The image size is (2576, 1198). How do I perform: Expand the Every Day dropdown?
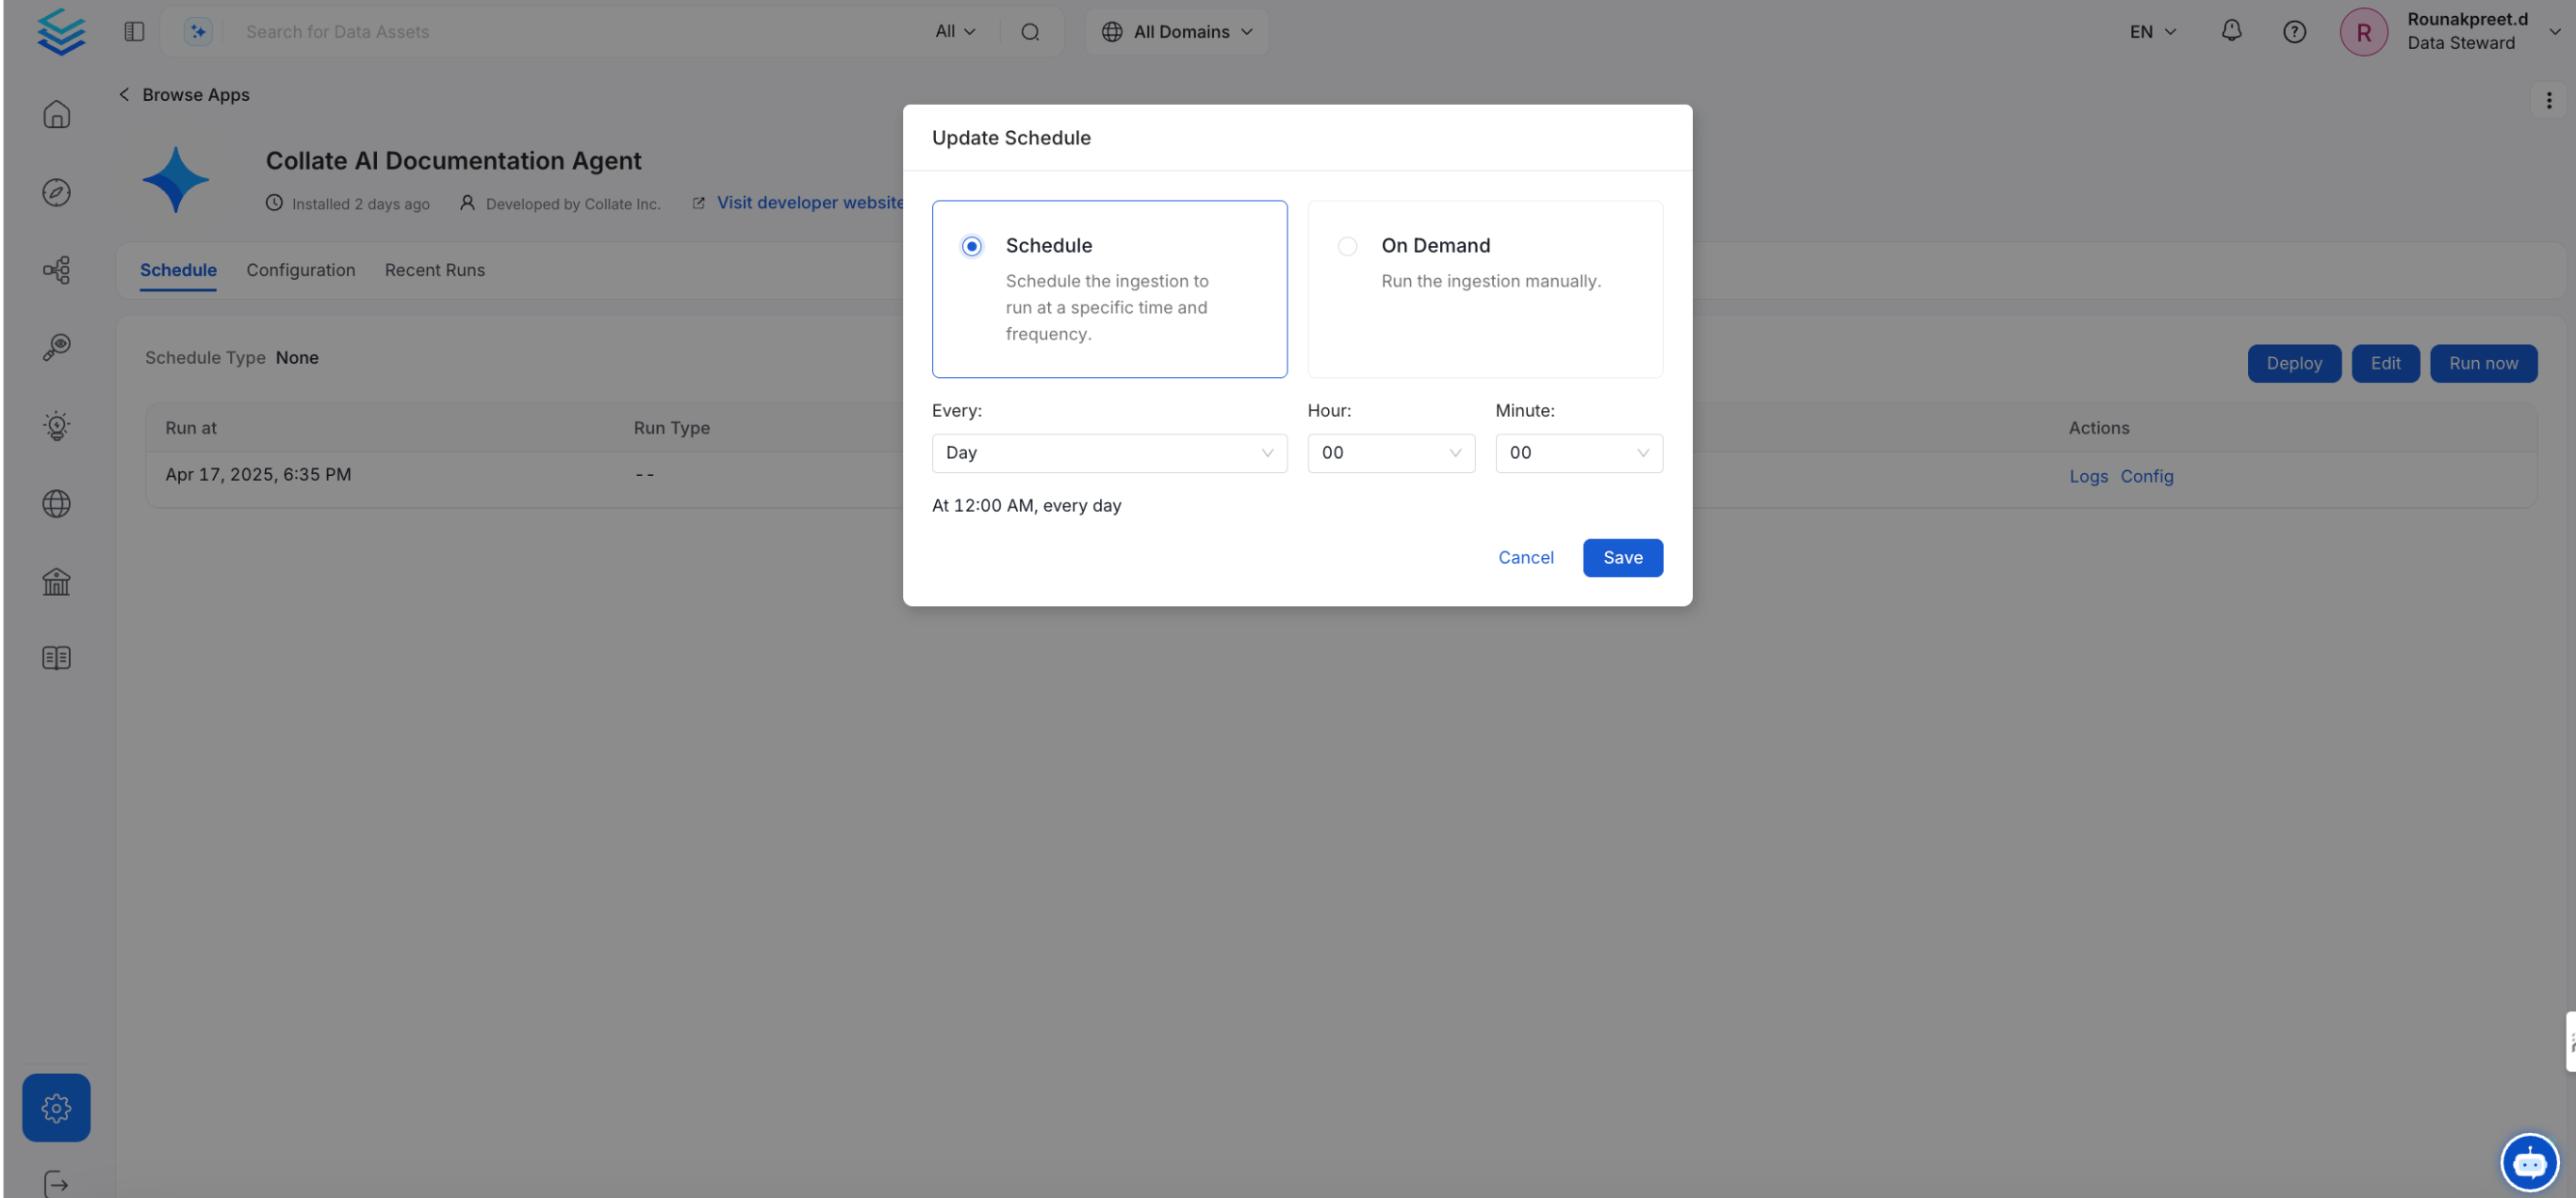pos(1108,453)
